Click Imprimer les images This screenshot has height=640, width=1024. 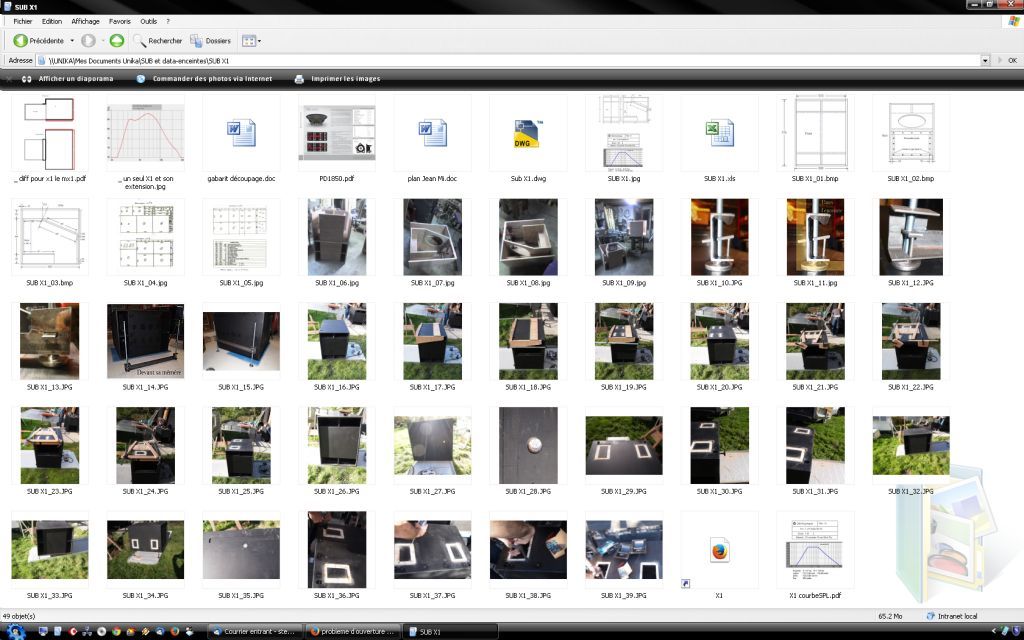[337, 78]
